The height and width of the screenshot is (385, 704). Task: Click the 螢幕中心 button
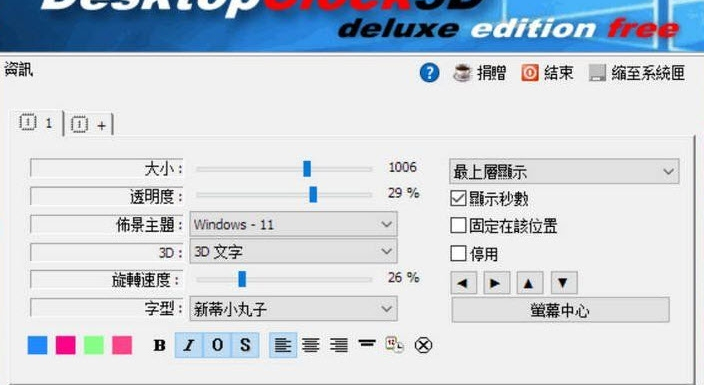coord(560,310)
